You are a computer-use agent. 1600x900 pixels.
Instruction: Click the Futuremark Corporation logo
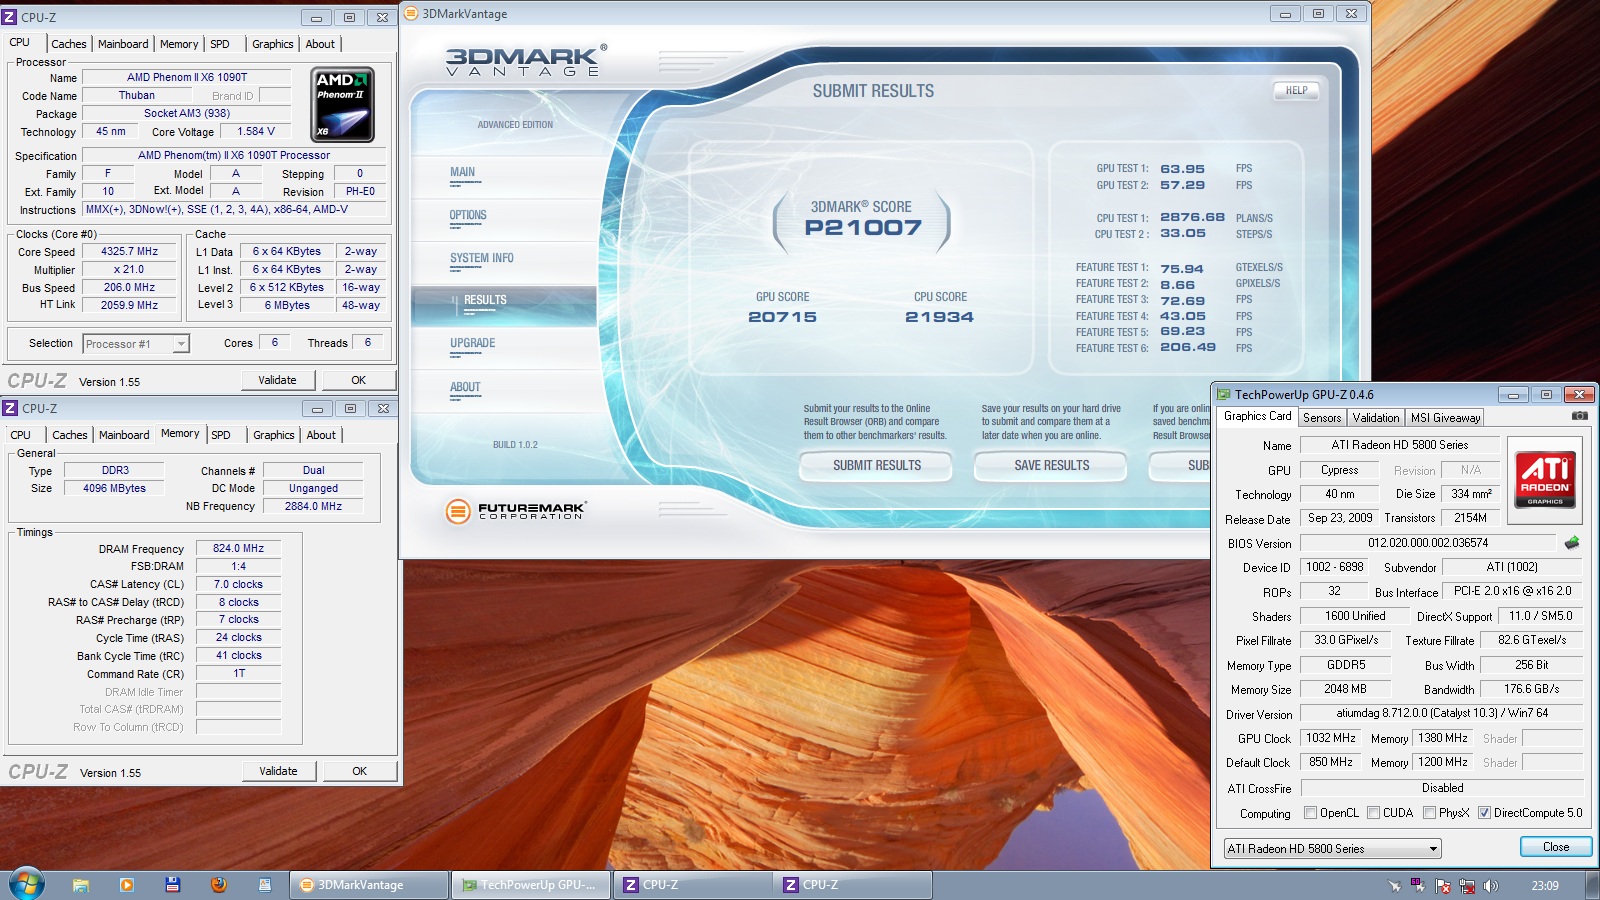pyautogui.click(x=514, y=511)
